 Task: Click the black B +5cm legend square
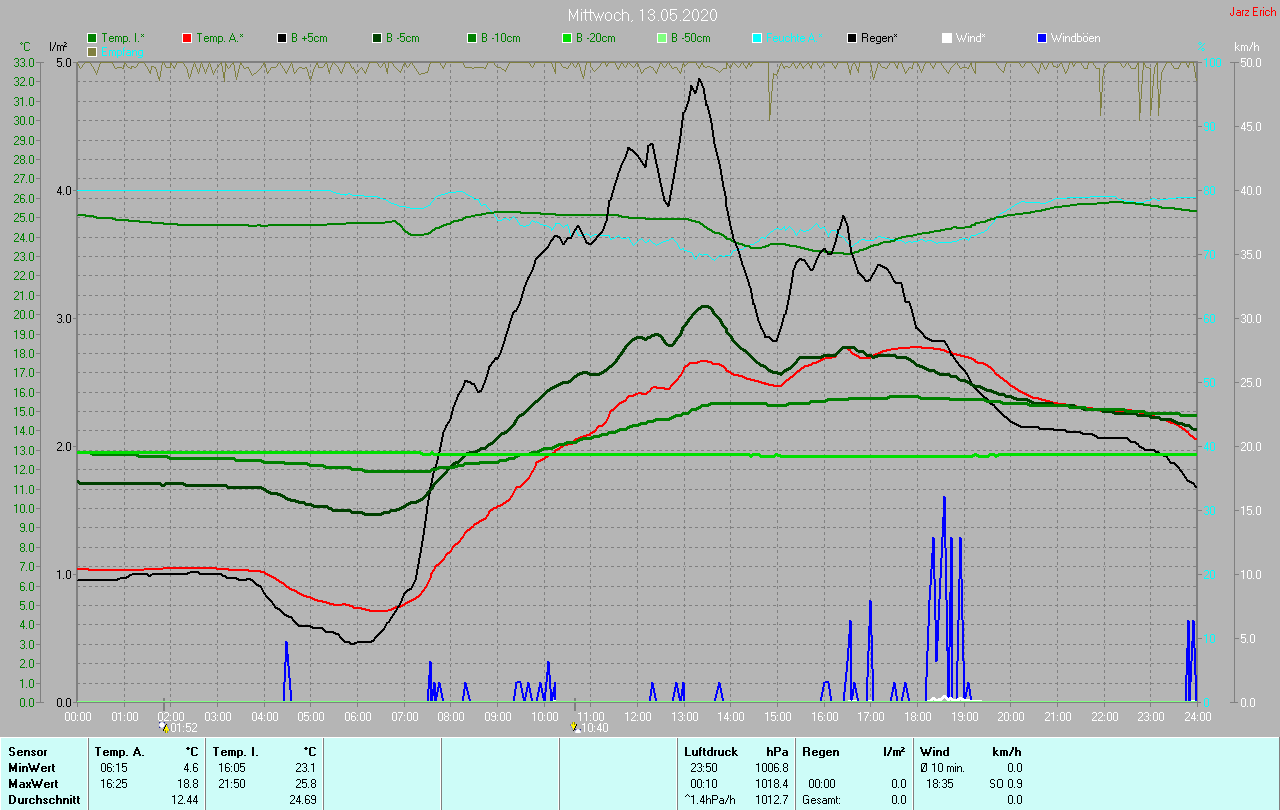click(282, 38)
